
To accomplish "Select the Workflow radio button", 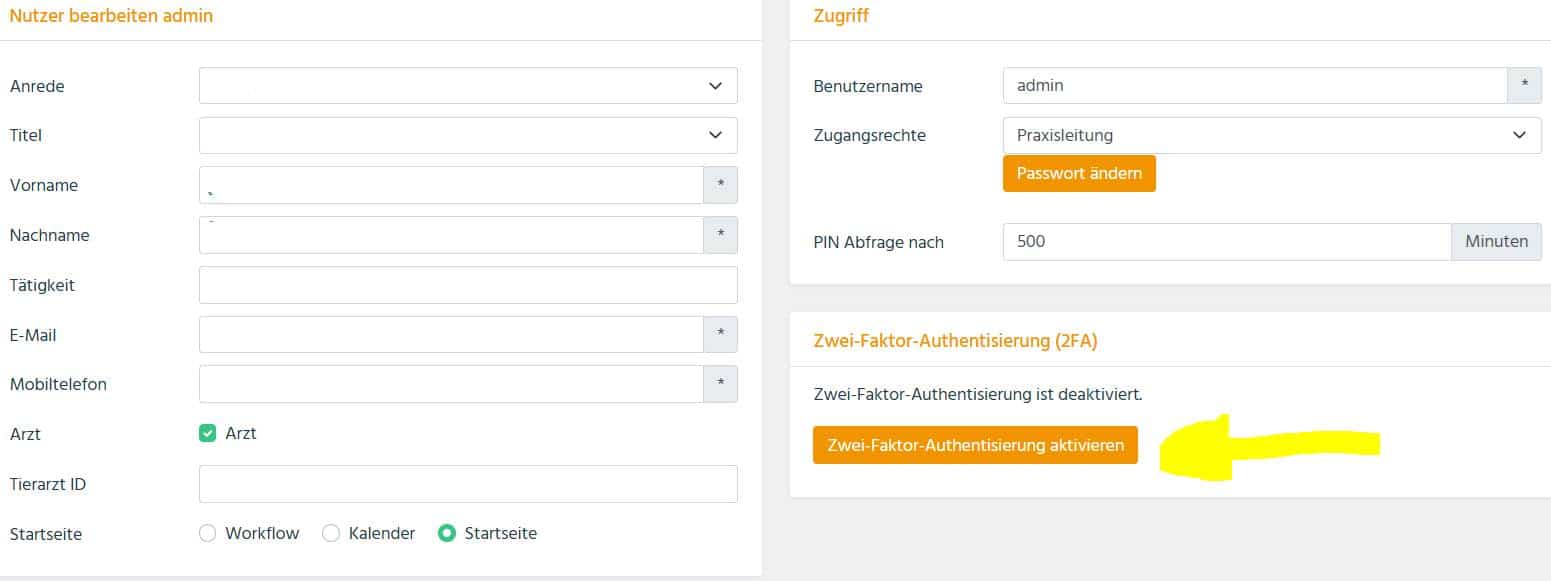I will coord(208,533).
